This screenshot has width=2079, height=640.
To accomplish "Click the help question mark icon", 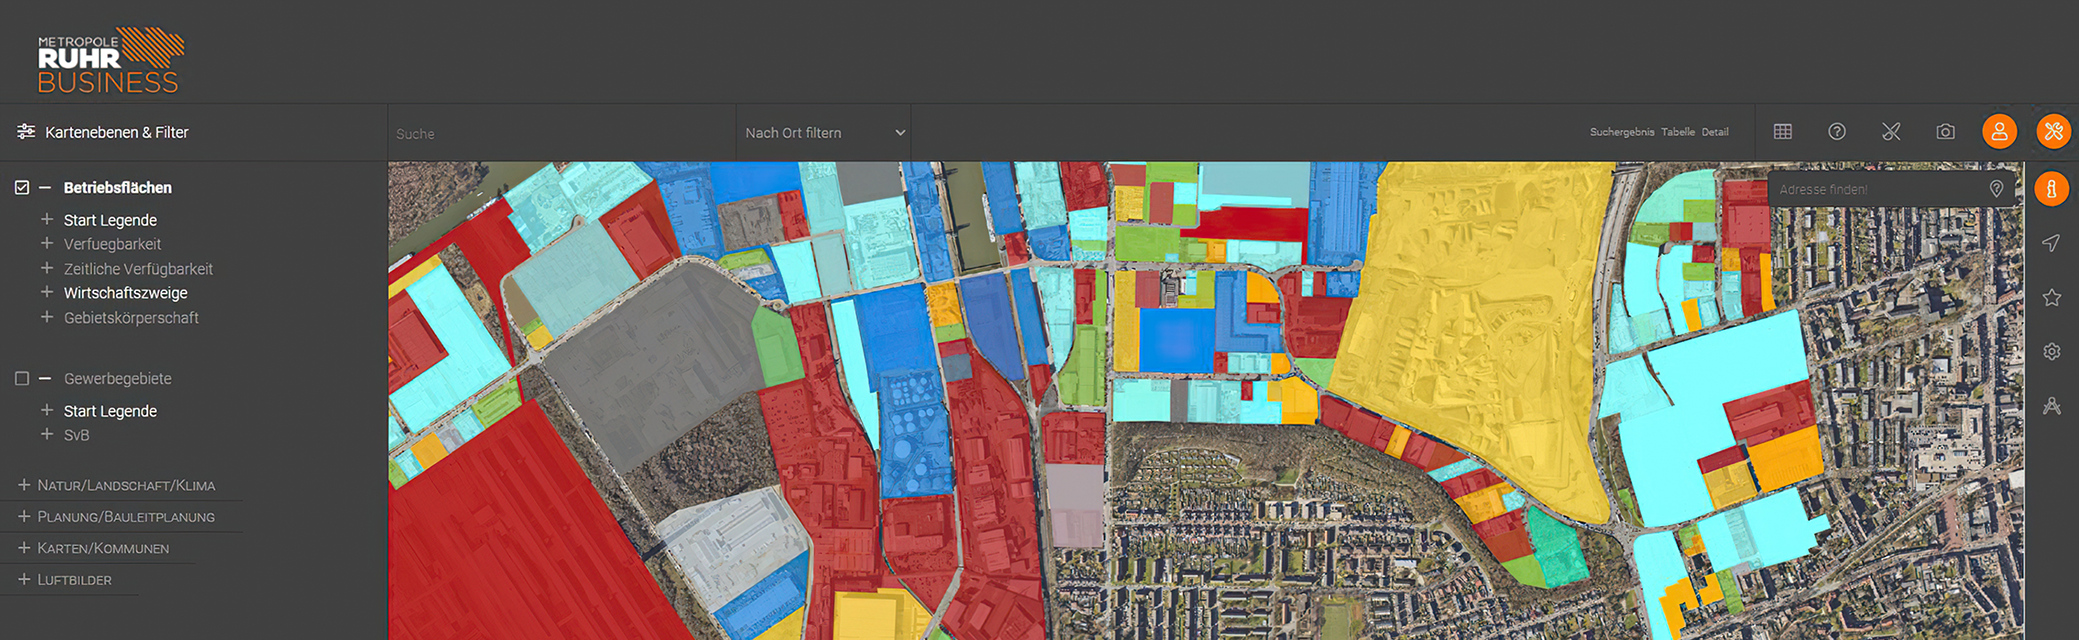I will pos(1836,132).
